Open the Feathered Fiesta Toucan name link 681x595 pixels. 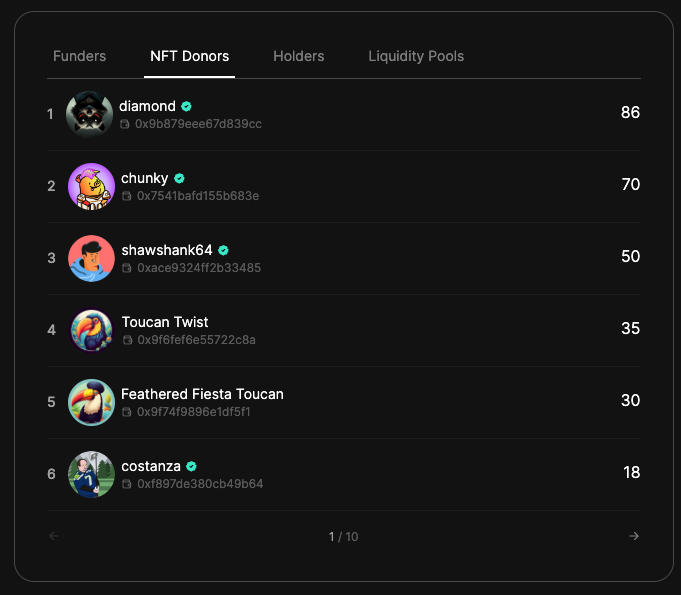pyautogui.click(x=202, y=394)
